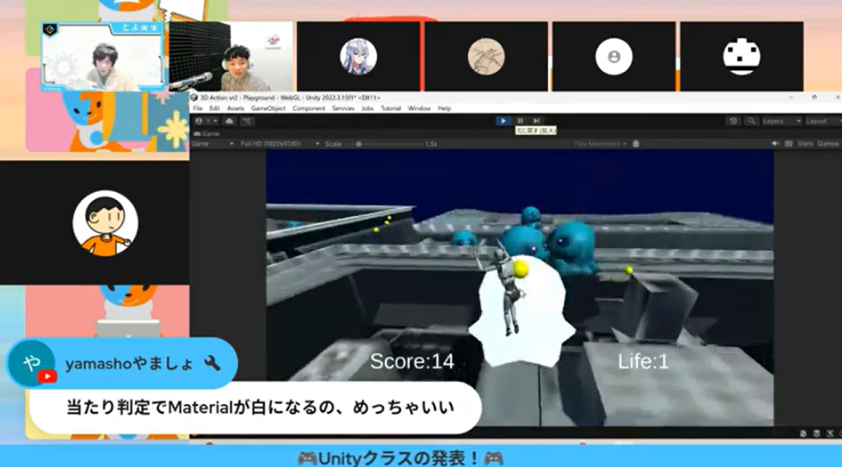Minimize the Unity editor window

pos(791,98)
